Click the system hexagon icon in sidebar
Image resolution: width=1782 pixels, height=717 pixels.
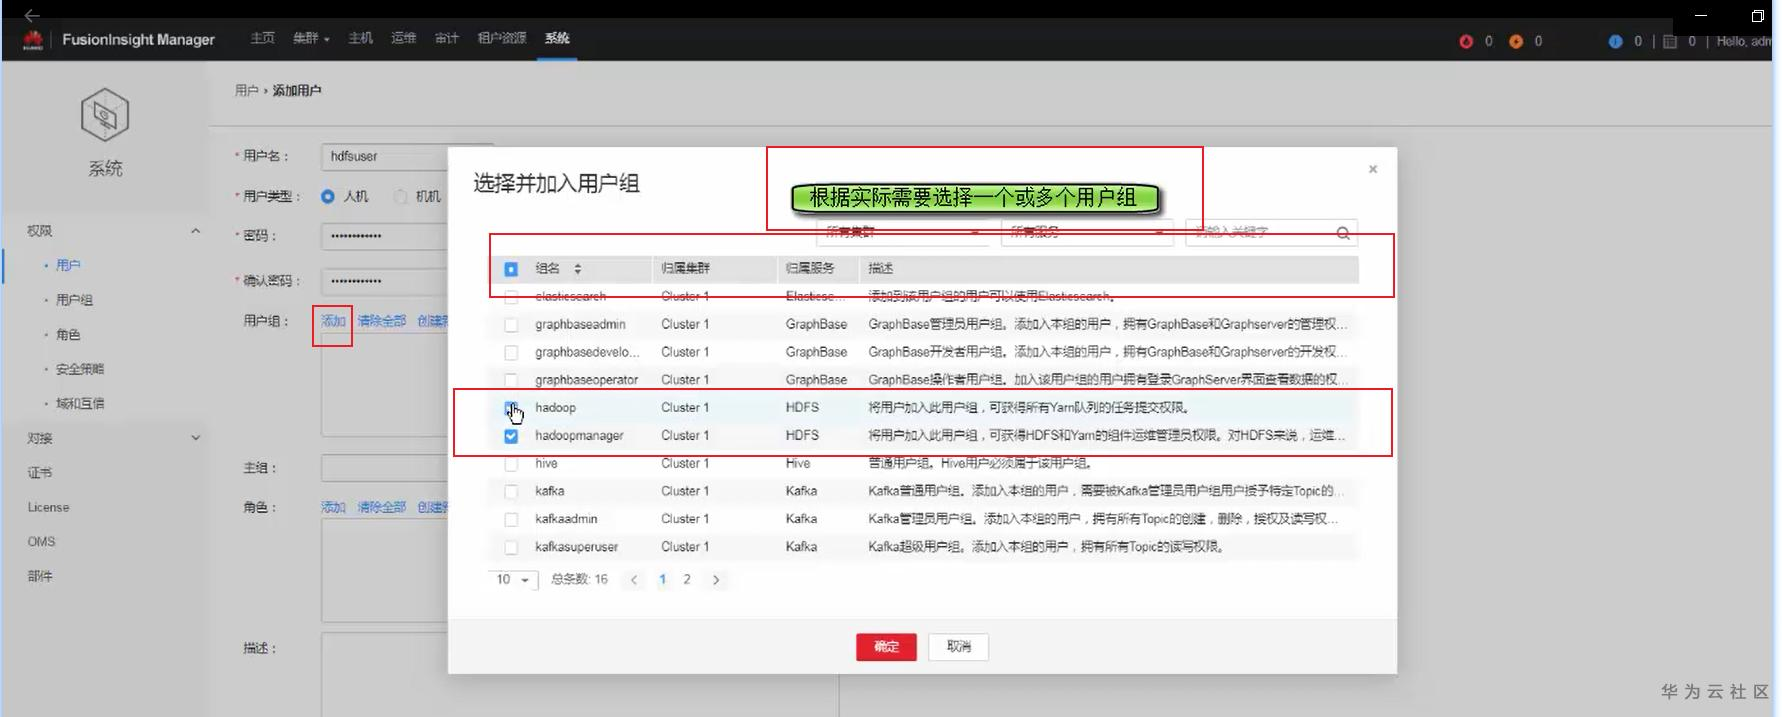[x=105, y=114]
